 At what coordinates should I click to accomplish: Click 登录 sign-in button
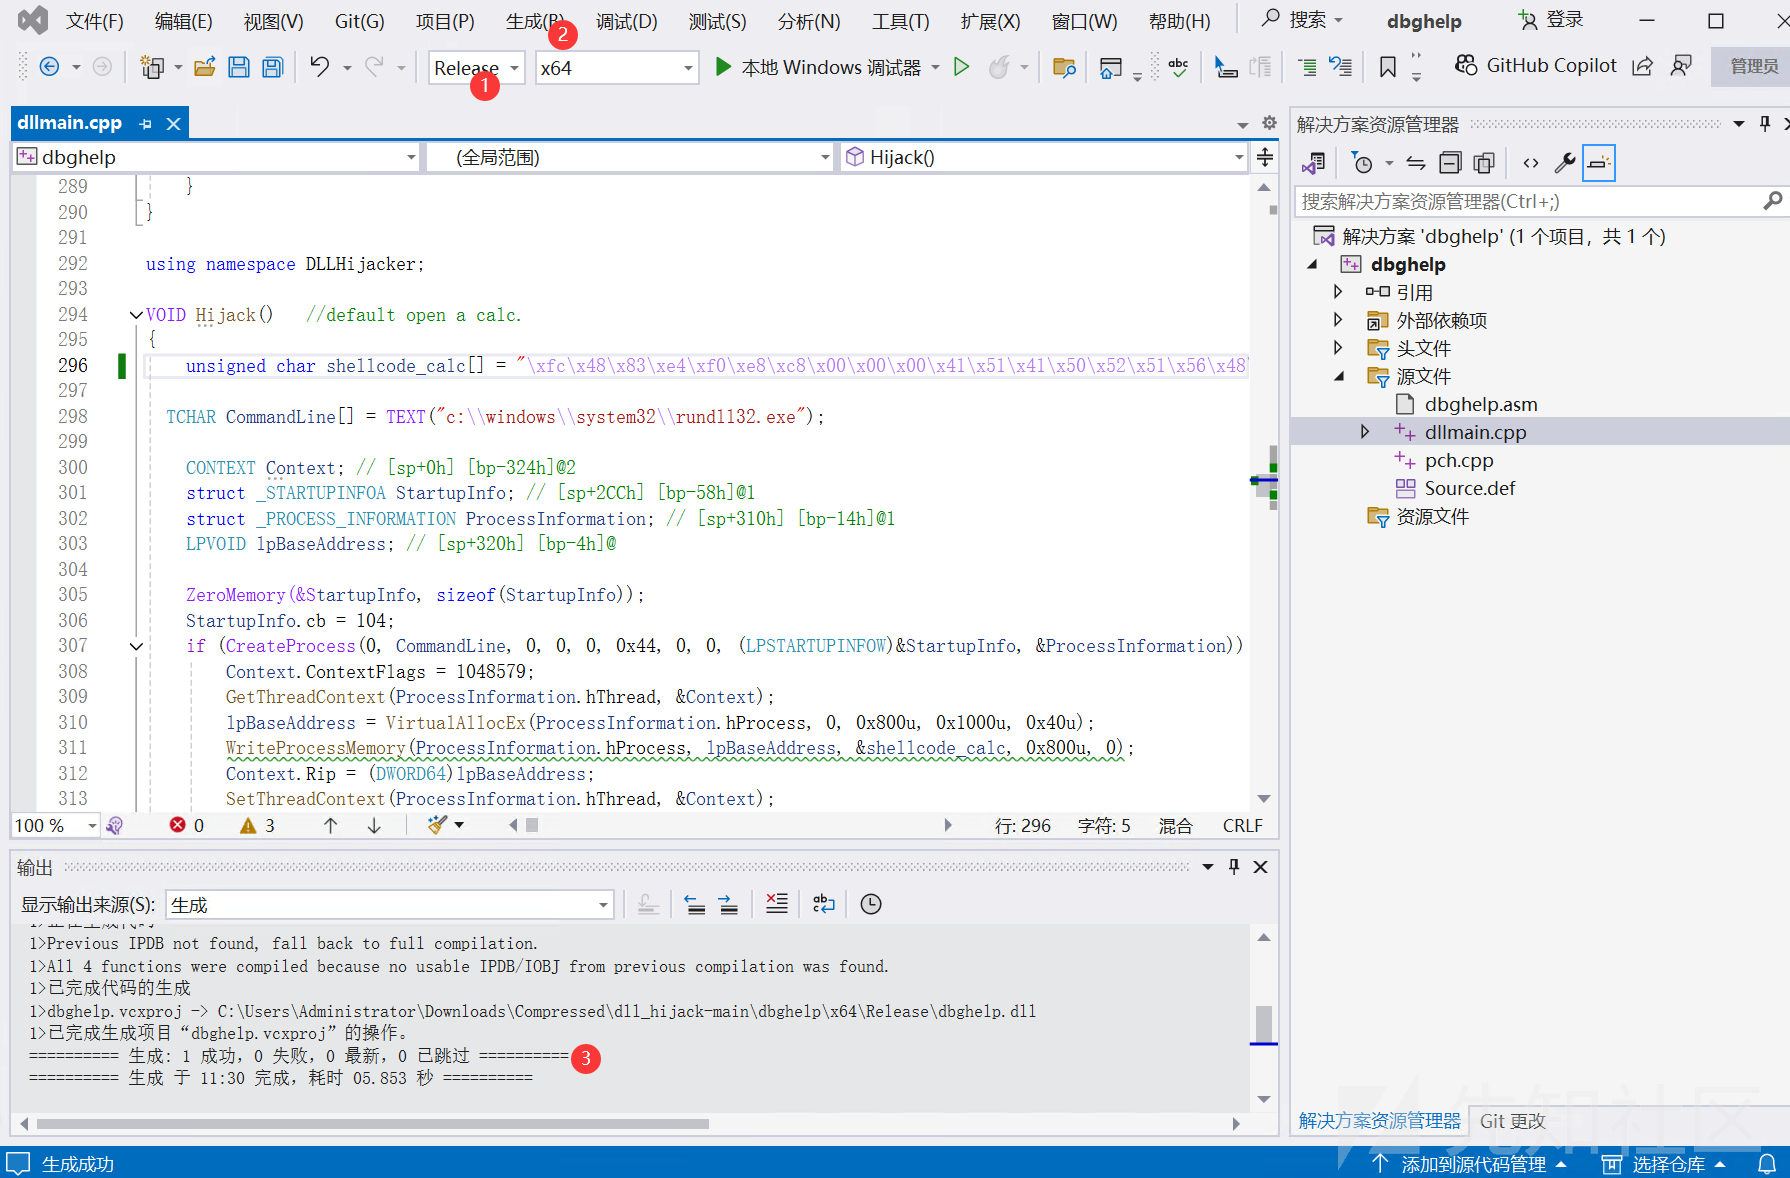(1550, 20)
